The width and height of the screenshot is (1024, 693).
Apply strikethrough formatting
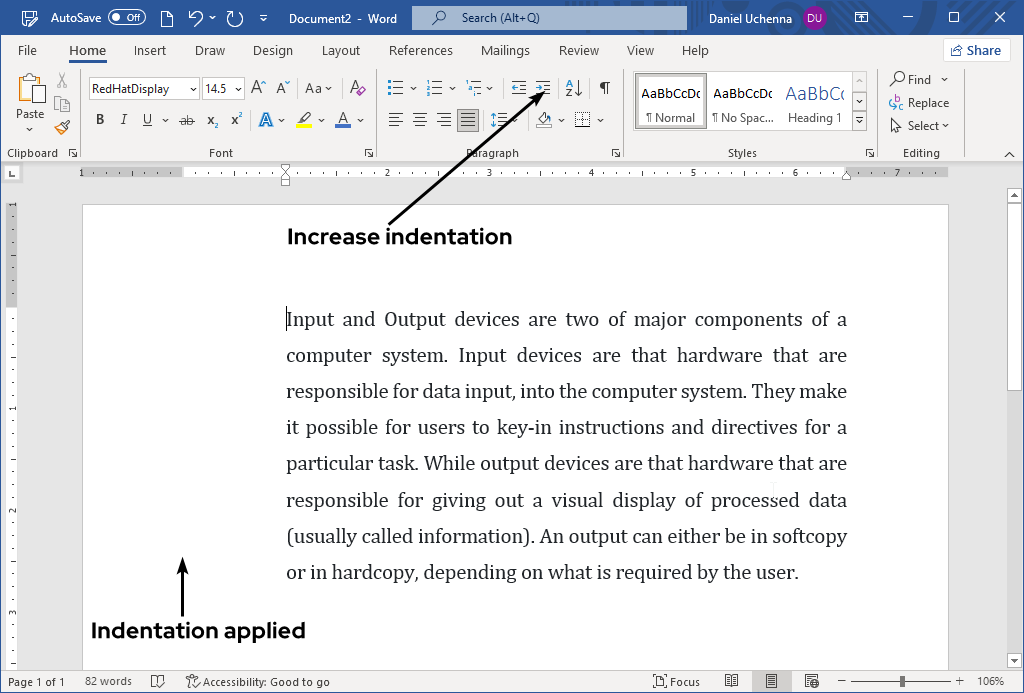(187, 119)
